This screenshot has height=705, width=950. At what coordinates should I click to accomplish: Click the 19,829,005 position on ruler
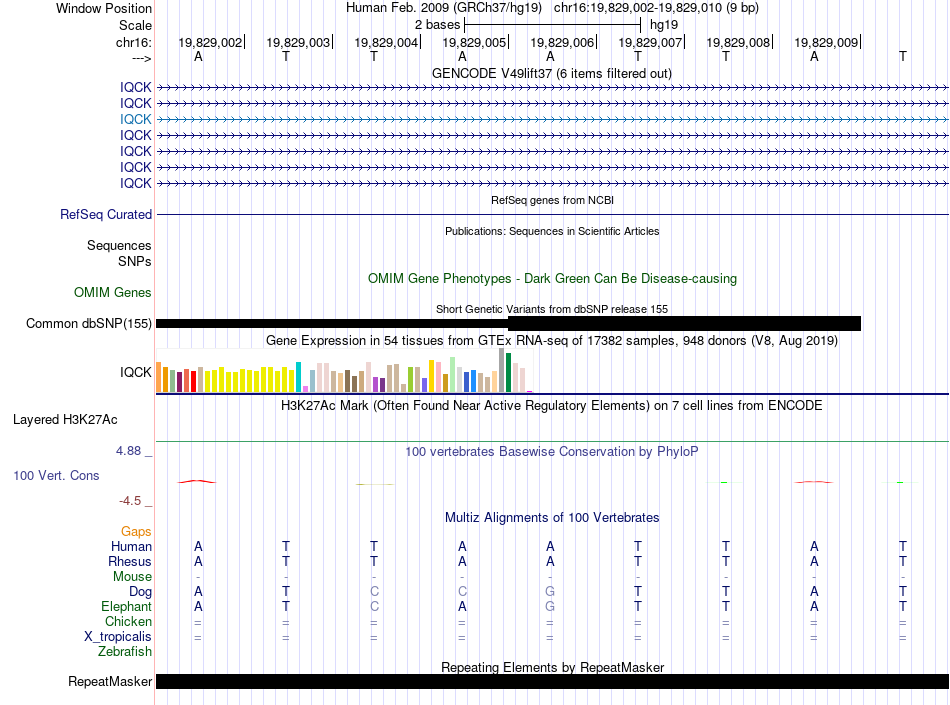(474, 42)
